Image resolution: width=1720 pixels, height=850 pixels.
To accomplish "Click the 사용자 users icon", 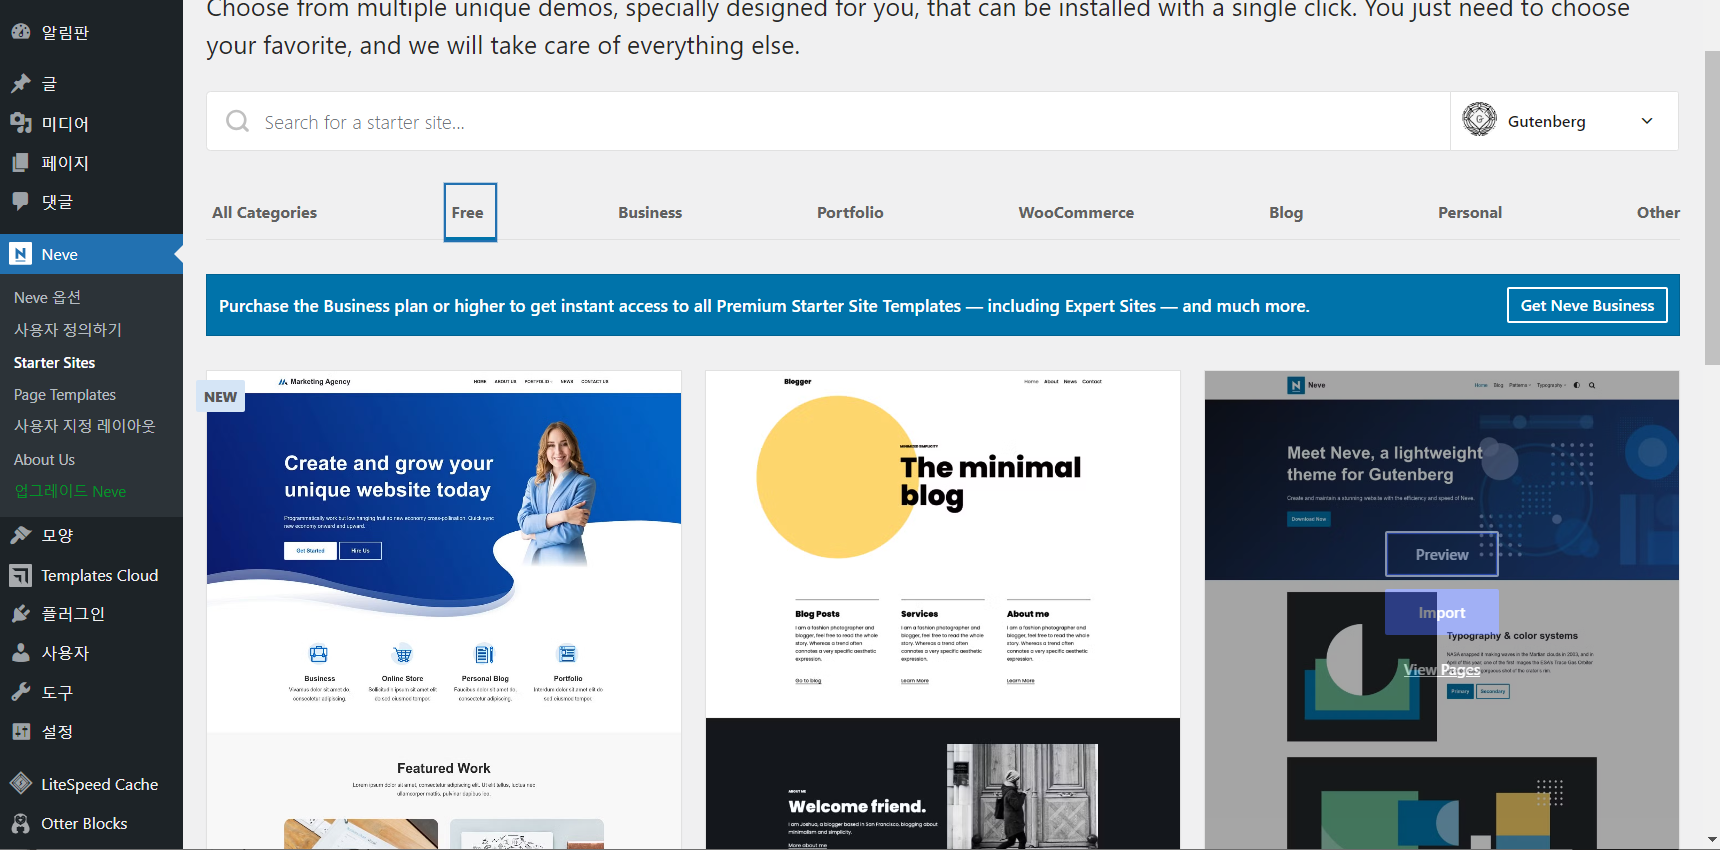I will (21, 653).
